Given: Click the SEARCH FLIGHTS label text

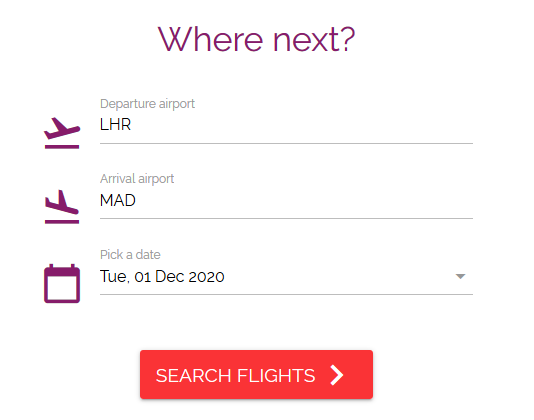Looking at the screenshot, I should coord(235,376).
